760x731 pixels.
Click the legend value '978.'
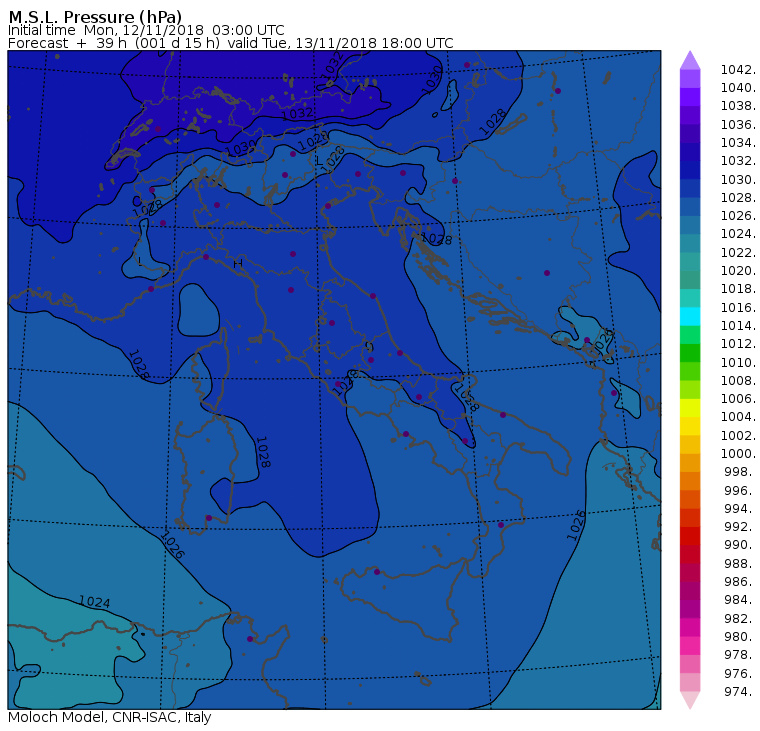(740, 654)
